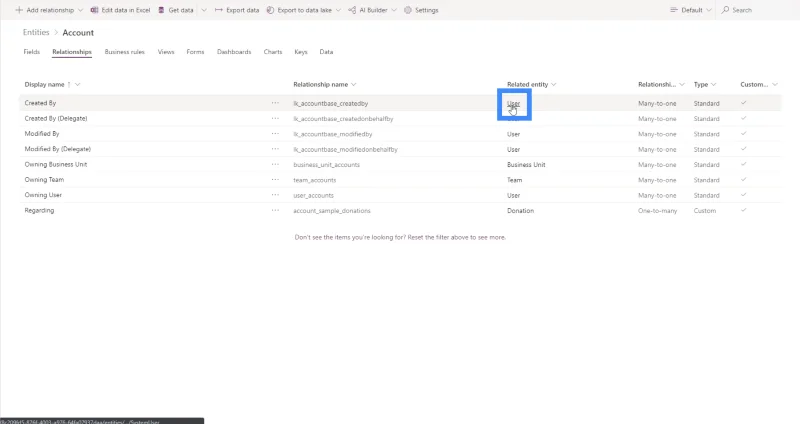800x424 pixels.
Task: Open Related entity column filter chevron
Action: coord(554,84)
